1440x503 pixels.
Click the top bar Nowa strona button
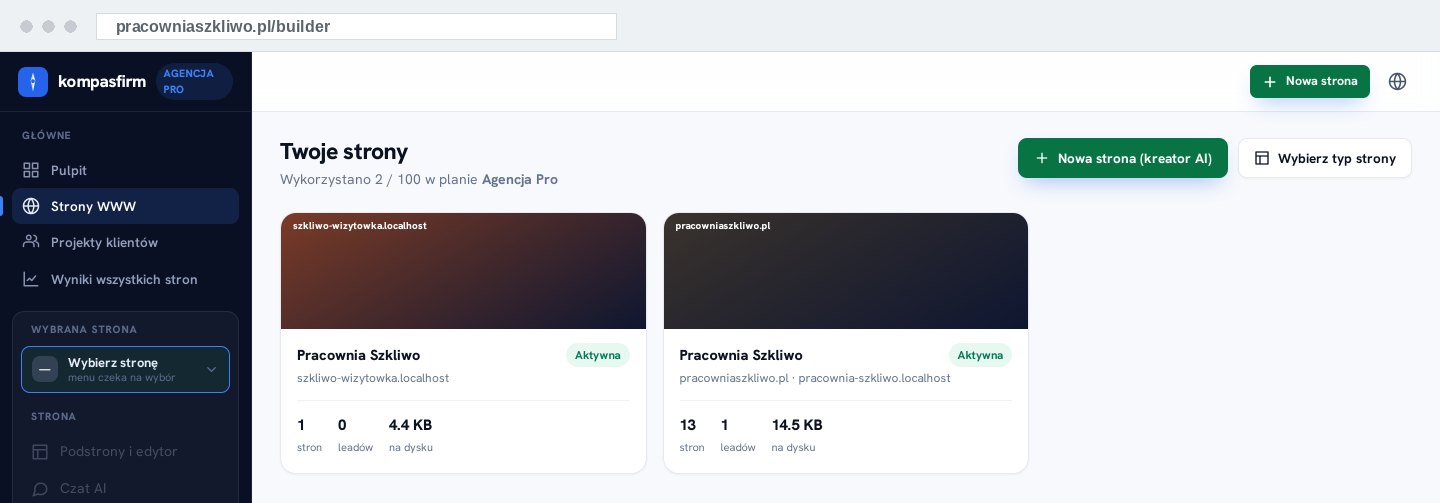pos(1310,82)
